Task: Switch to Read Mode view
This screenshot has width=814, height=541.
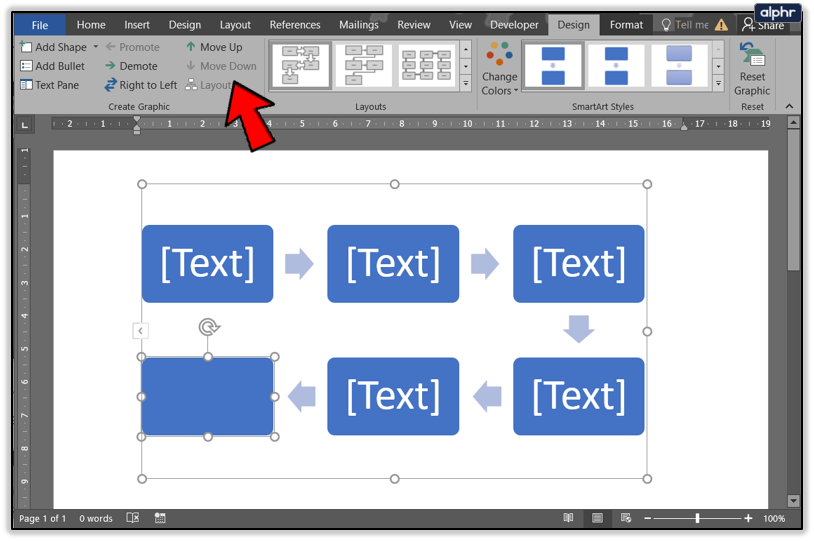Action: point(568,518)
